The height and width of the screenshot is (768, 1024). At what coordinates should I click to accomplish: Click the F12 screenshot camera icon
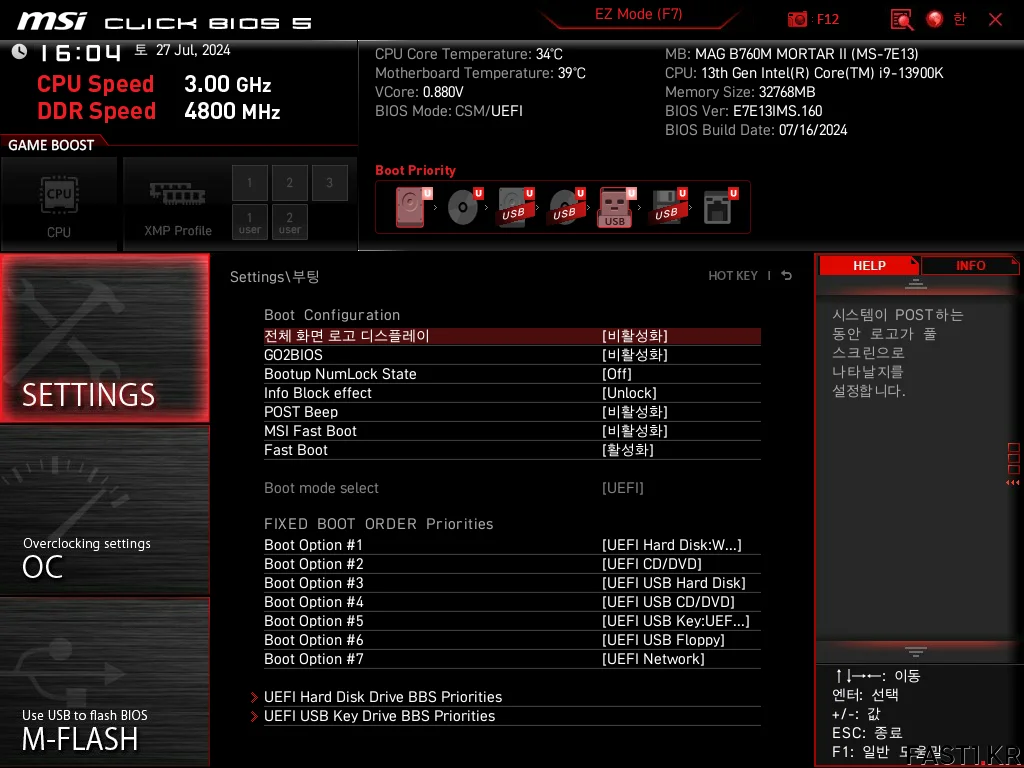pyautogui.click(x=797, y=19)
